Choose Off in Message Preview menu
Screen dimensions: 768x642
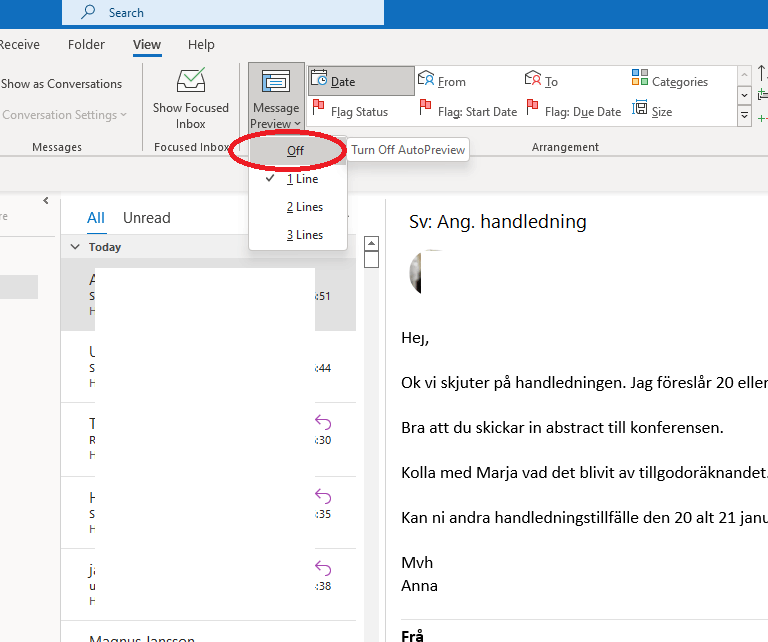pos(298,150)
